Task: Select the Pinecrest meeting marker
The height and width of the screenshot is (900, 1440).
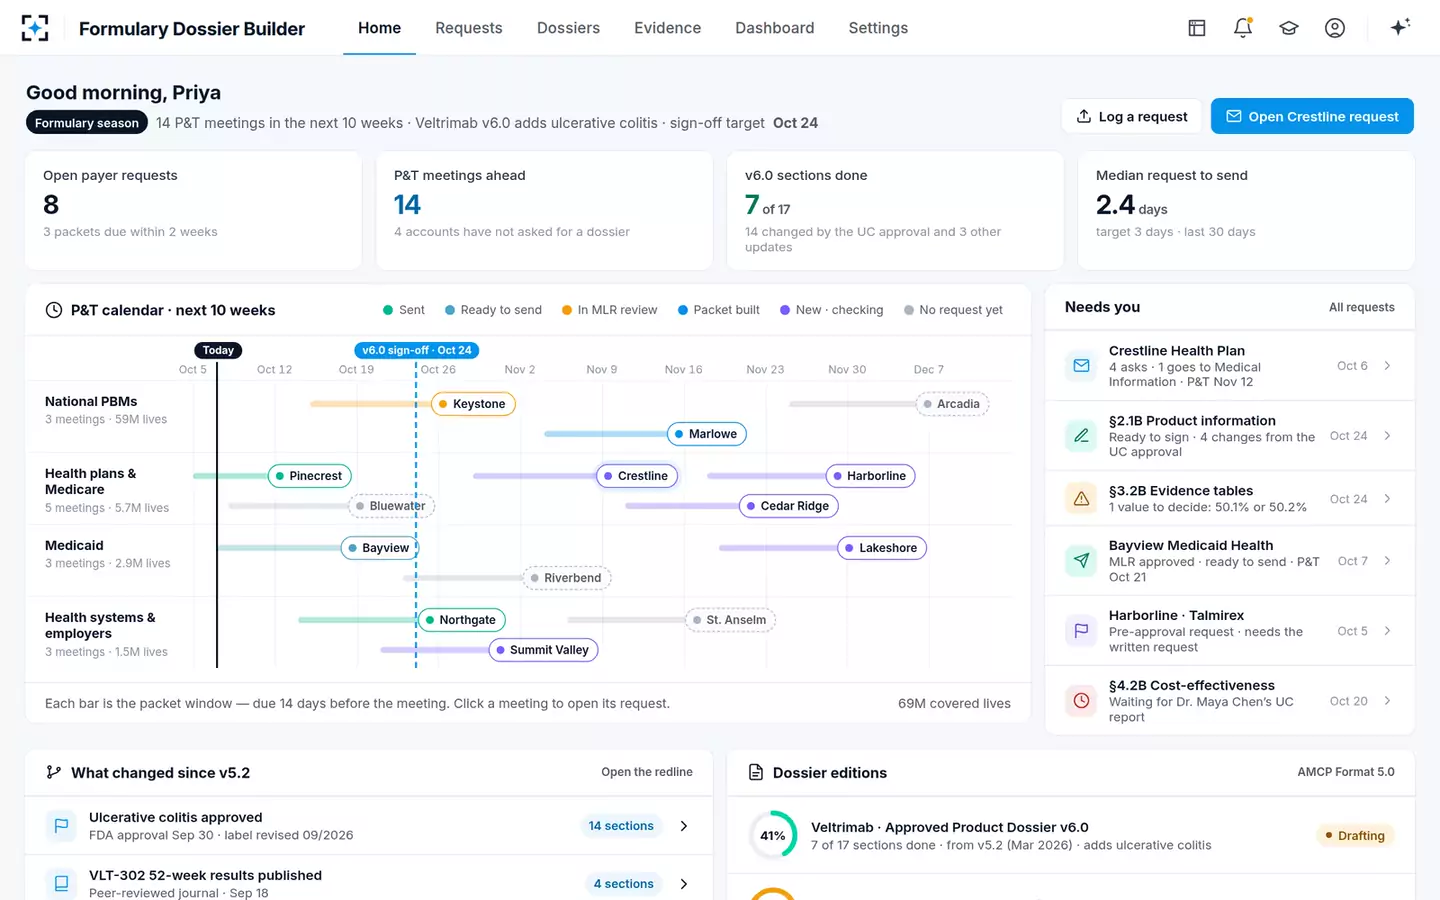Action: [x=310, y=476]
